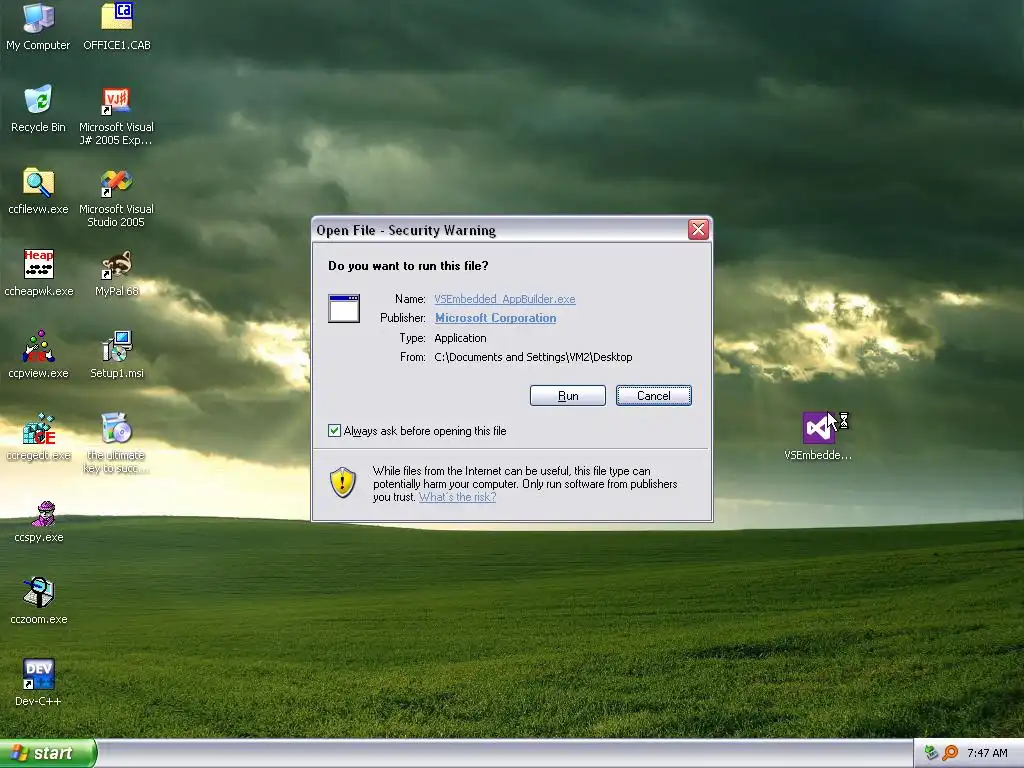Viewport: 1024px width, 768px height.
Task: Click the C:\Documents and Settings\VM2\Desktop path text
Action: click(534, 357)
